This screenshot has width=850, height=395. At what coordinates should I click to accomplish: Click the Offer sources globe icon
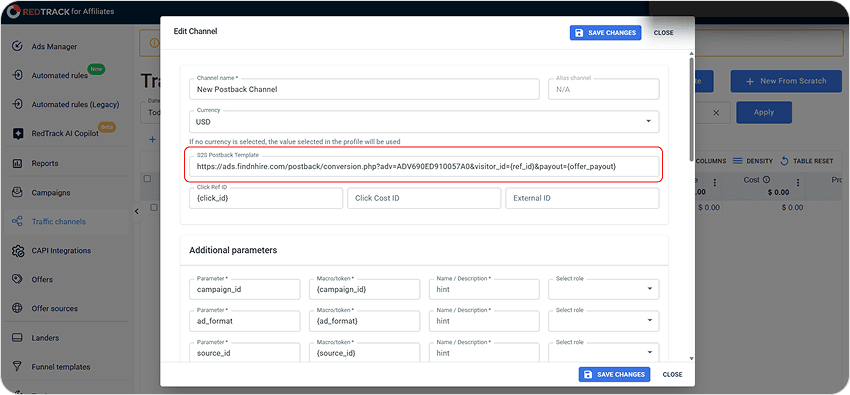point(17,308)
